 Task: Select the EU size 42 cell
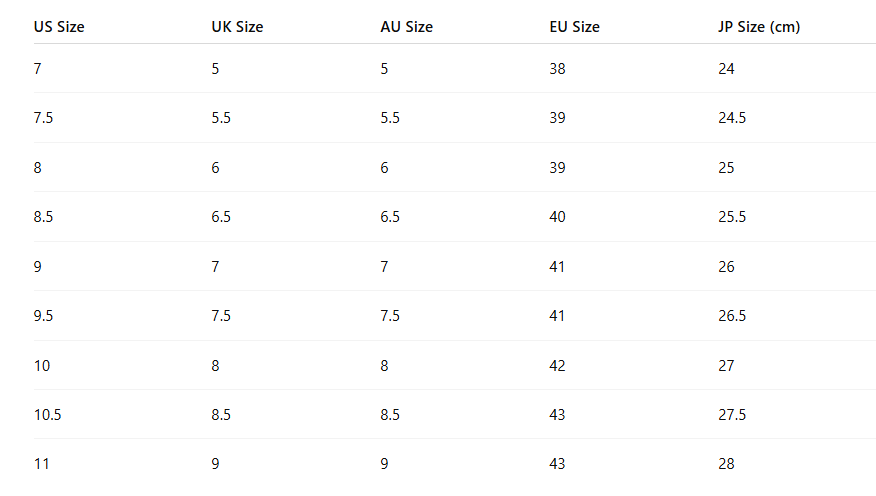click(x=557, y=366)
